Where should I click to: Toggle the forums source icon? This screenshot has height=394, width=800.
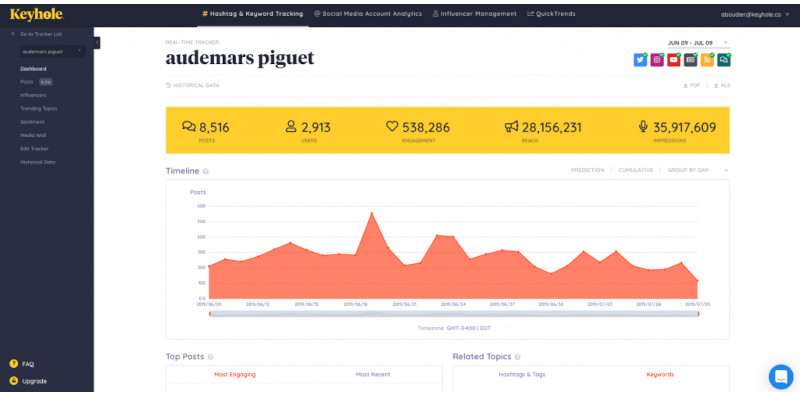[723, 60]
